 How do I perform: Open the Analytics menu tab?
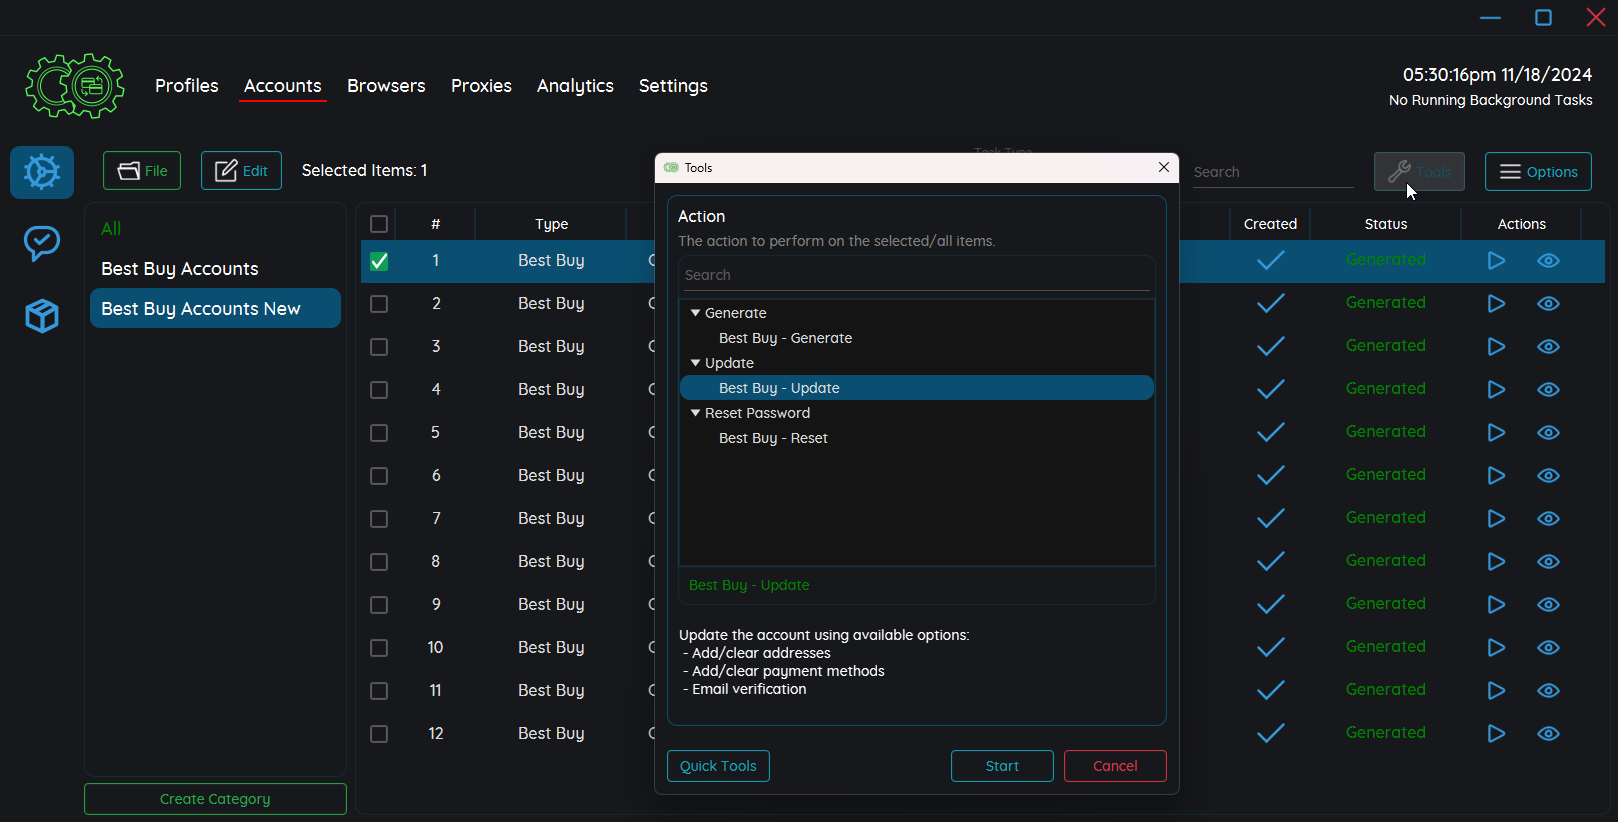[575, 86]
